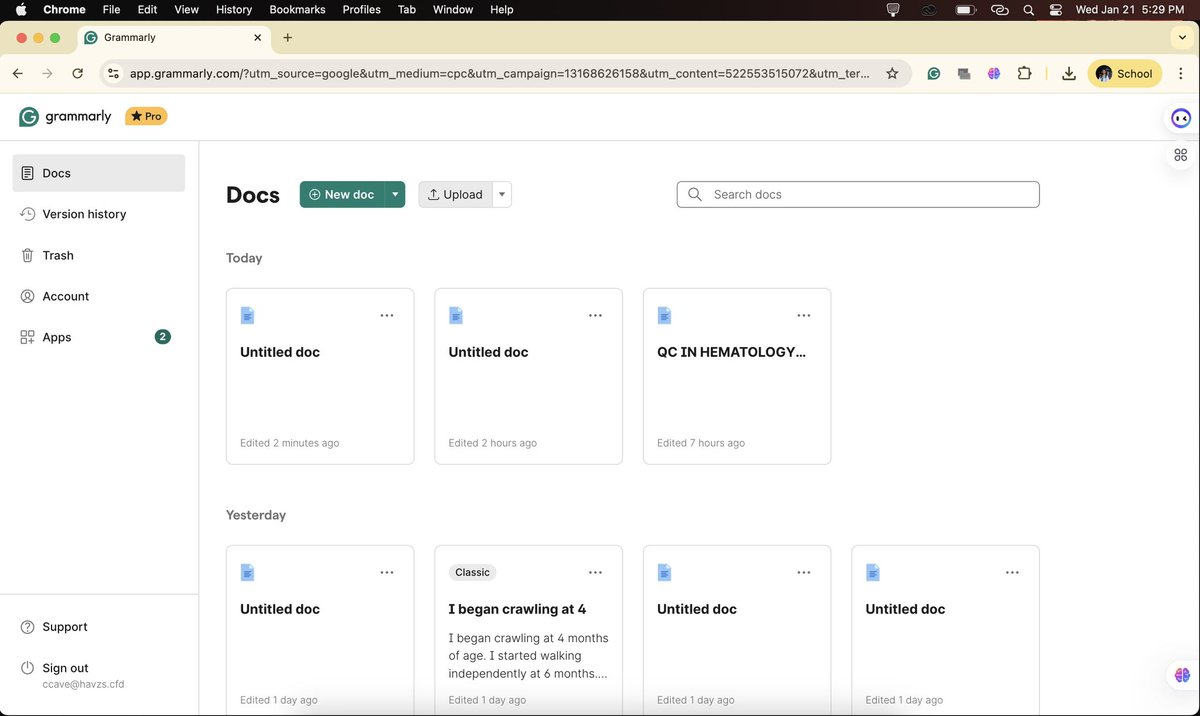Screen dimensions: 1200x716
Task: Click the floating assistant face icon
Action: coord(1181,118)
